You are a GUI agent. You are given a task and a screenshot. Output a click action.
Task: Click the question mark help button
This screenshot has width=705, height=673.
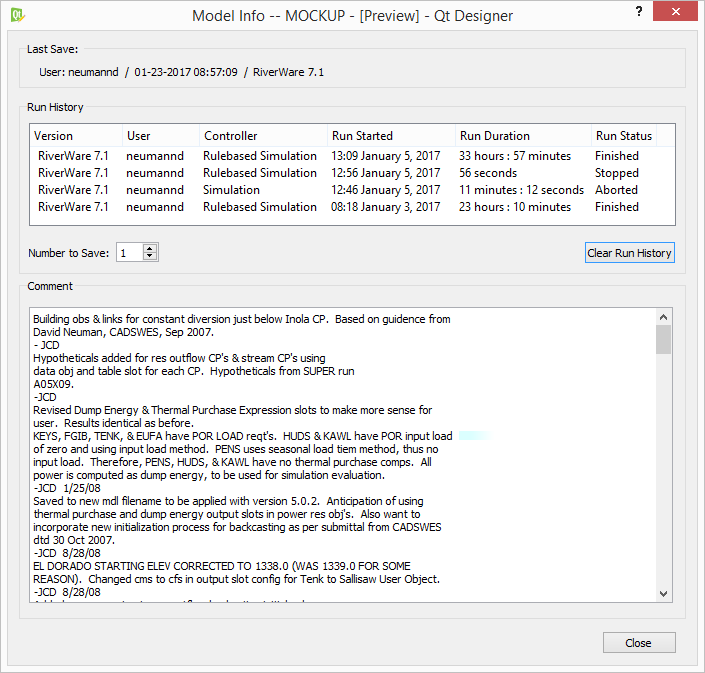point(639,12)
